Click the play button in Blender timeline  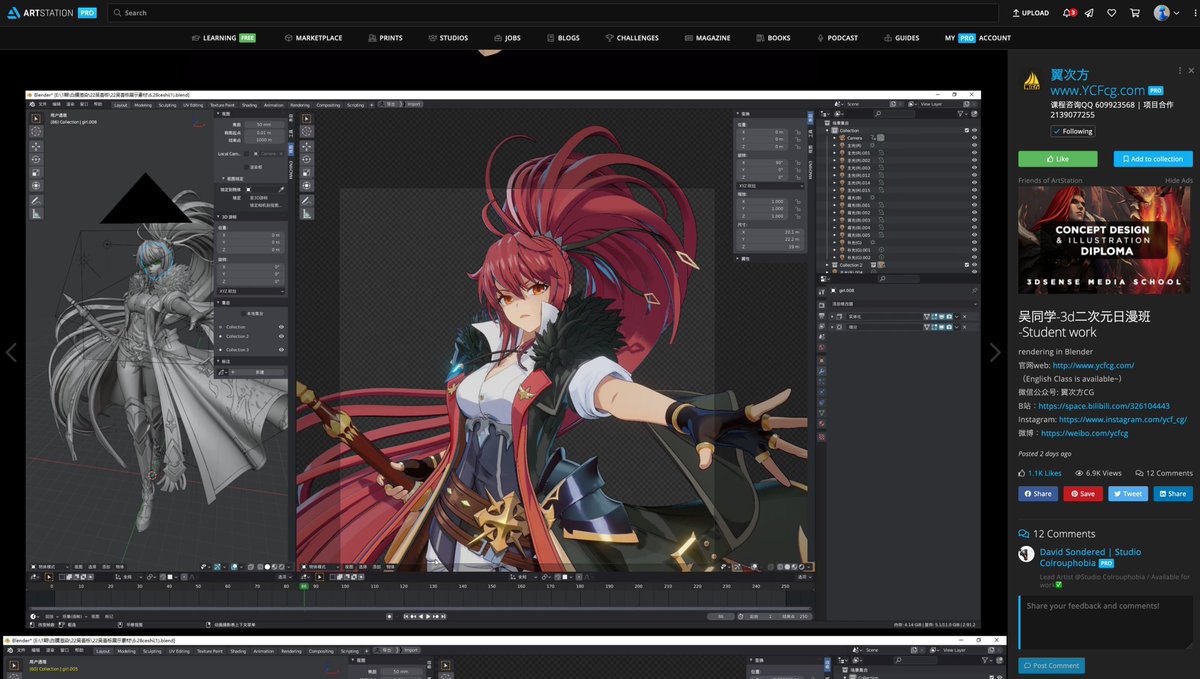click(428, 616)
